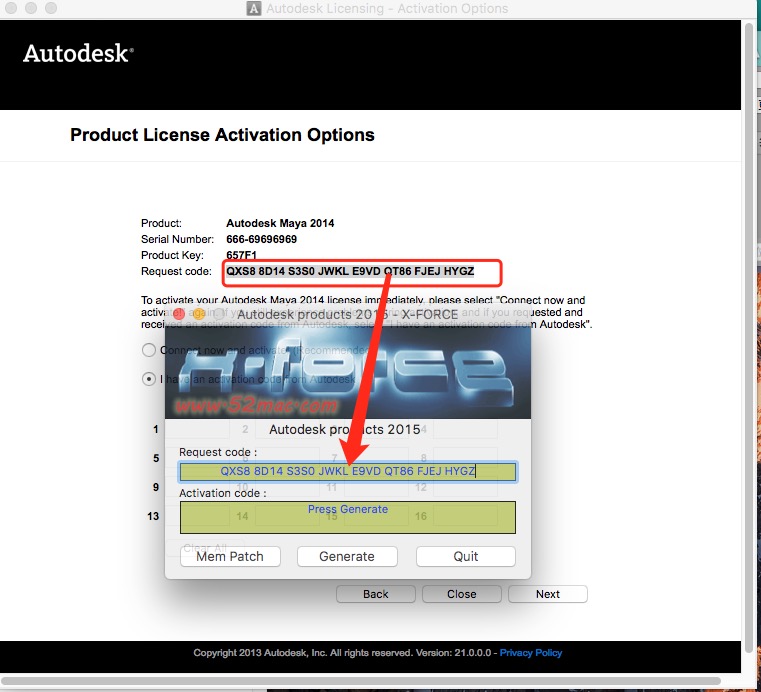Viewport: 761px width, 692px height.
Task: Click activation code box number 1
Action: [x=197, y=429]
